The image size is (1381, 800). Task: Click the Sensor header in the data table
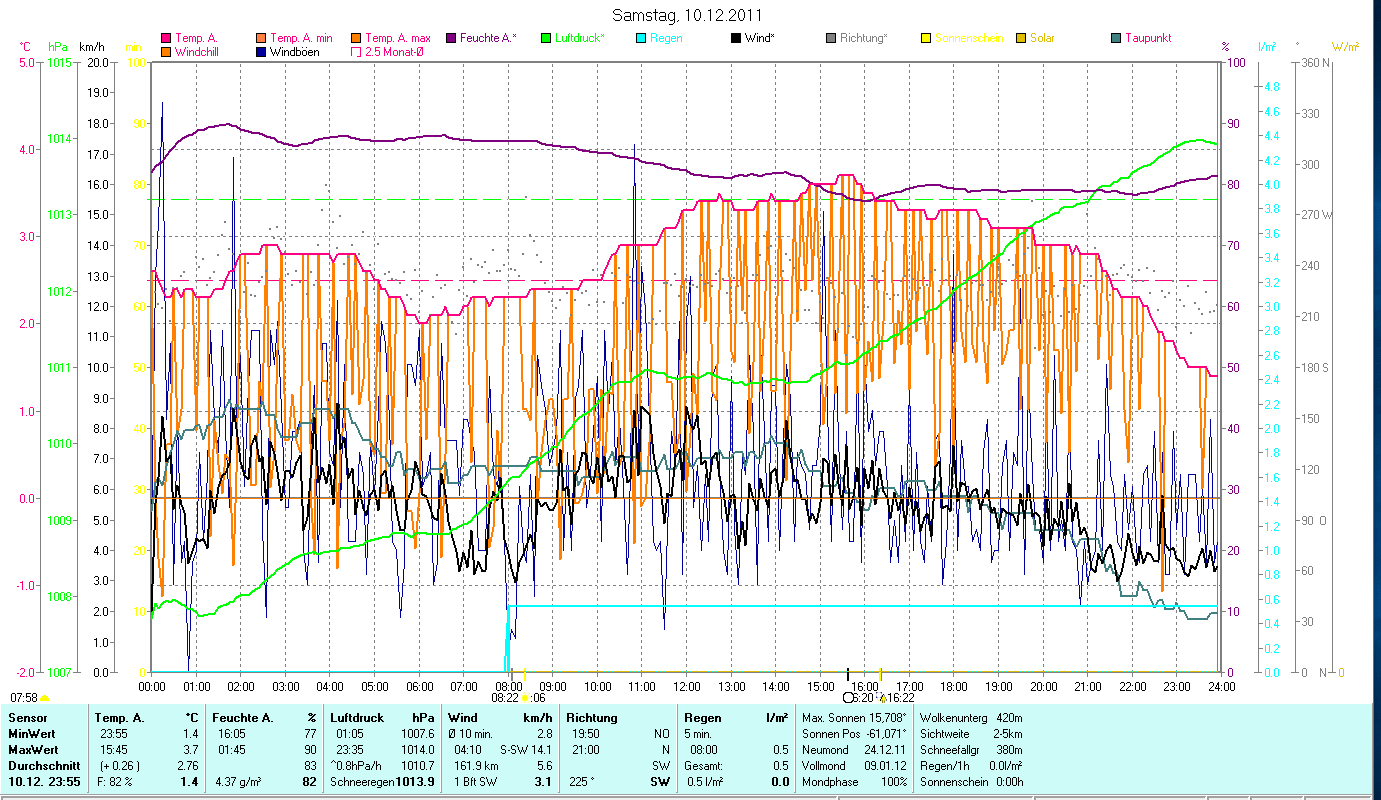pyautogui.click(x=26, y=718)
